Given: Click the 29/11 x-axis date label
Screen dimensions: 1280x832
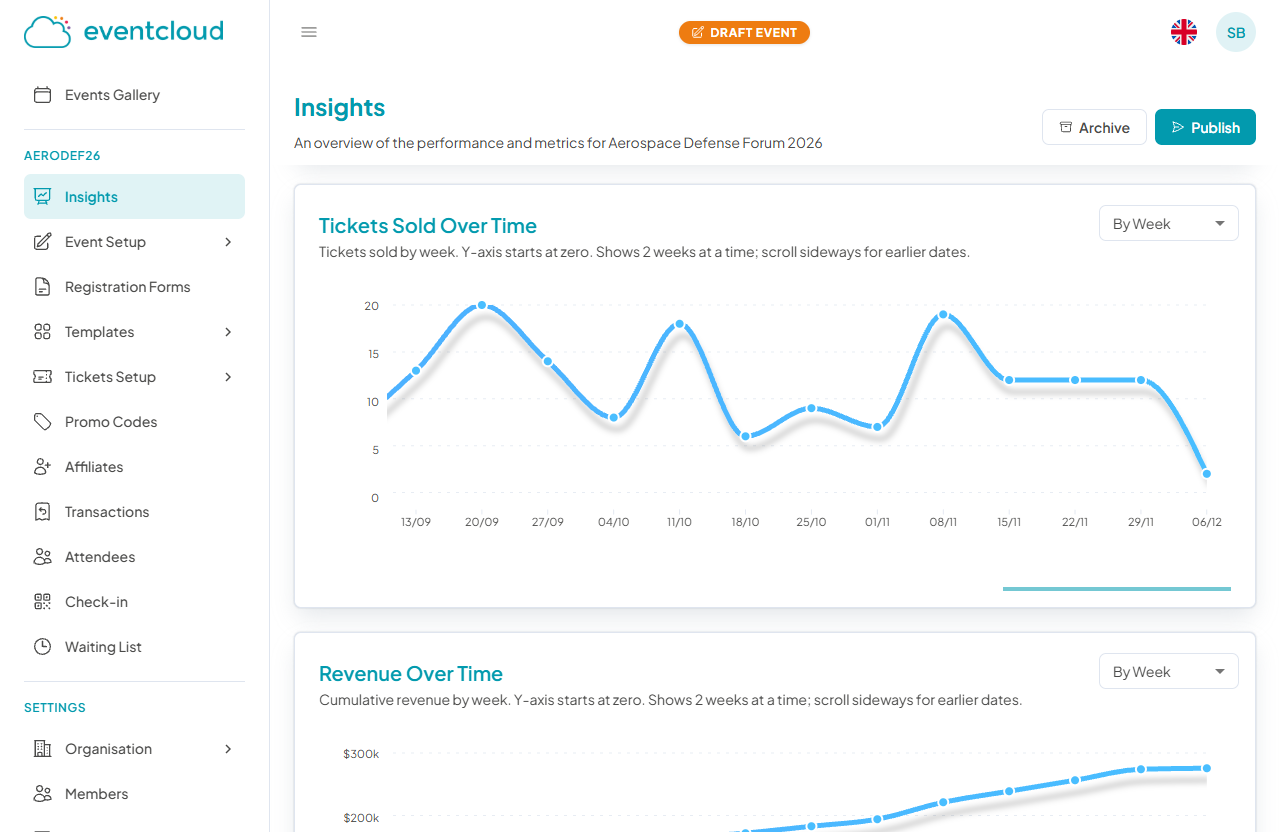Looking at the screenshot, I should pyautogui.click(x=1141, y=522).
